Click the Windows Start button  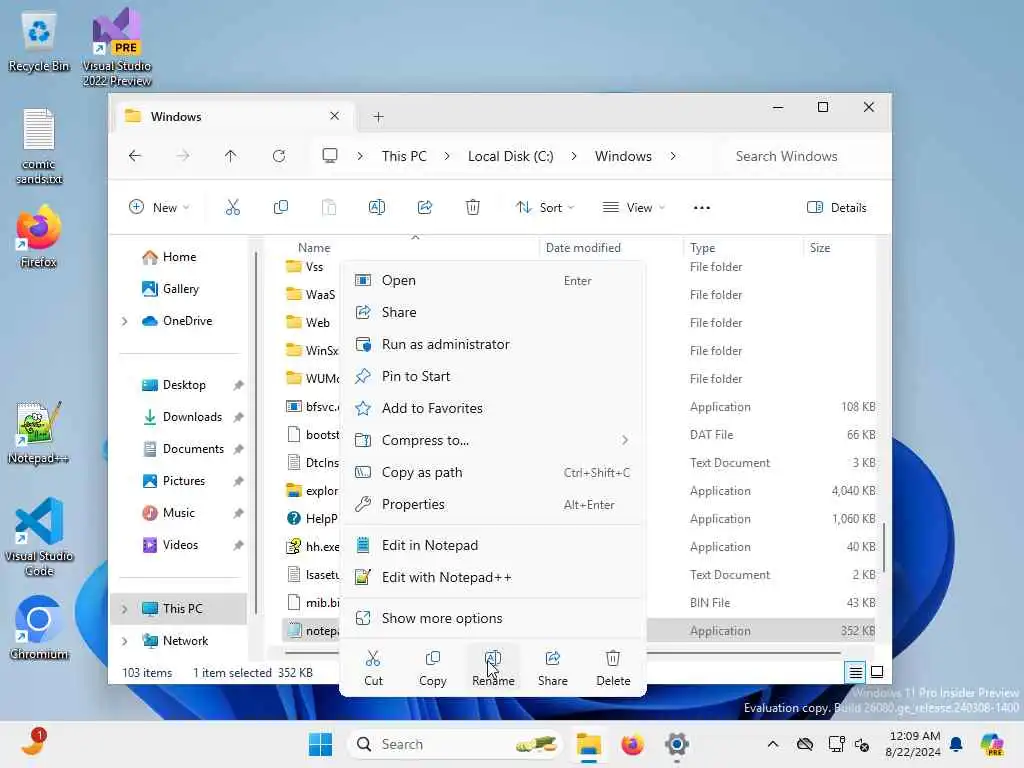320,744
